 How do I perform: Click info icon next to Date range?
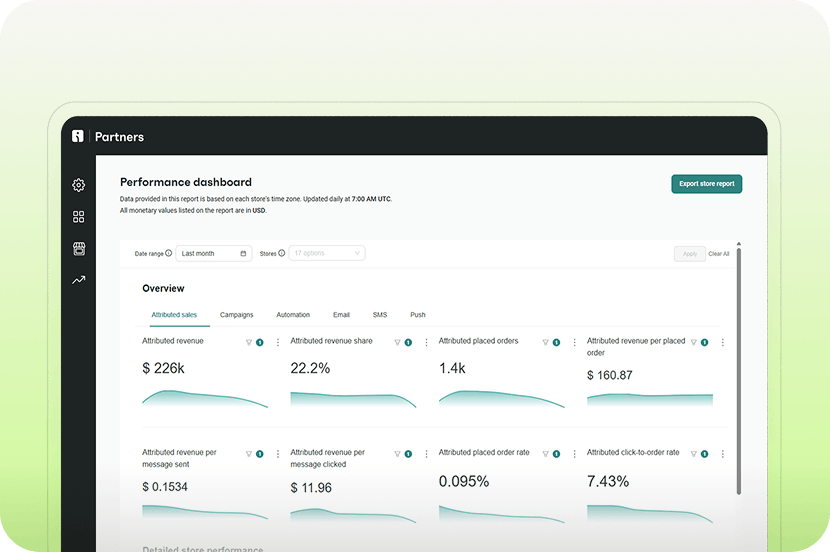coord(169,254)
